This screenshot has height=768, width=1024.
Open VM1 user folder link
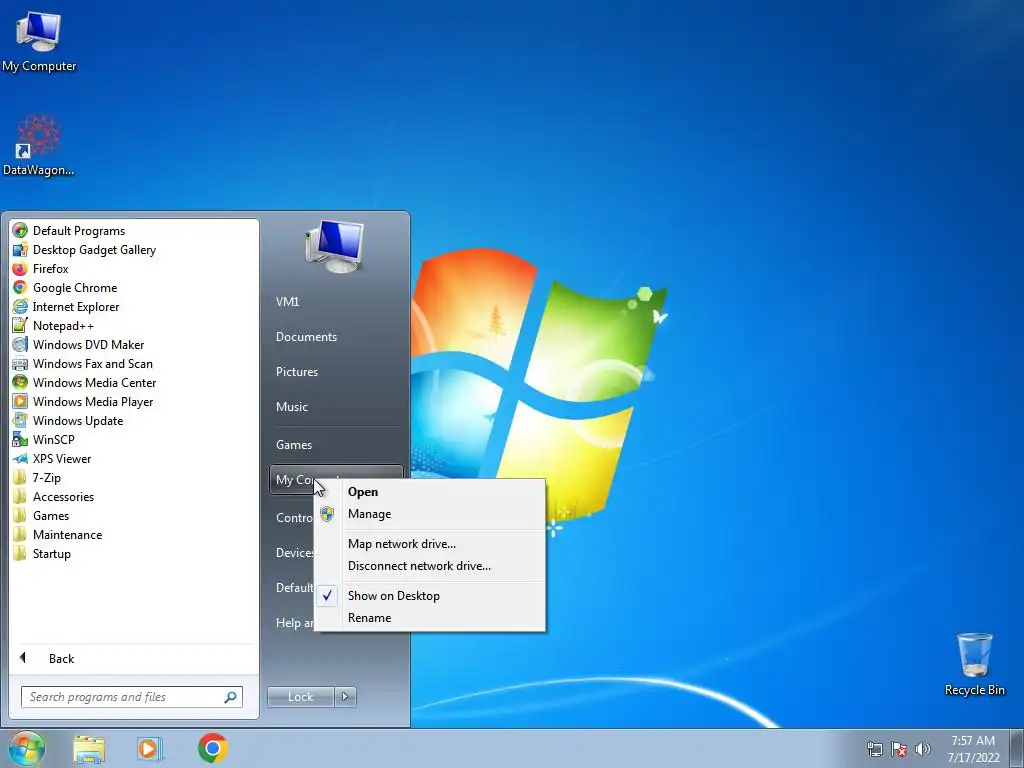pos(287,302)
